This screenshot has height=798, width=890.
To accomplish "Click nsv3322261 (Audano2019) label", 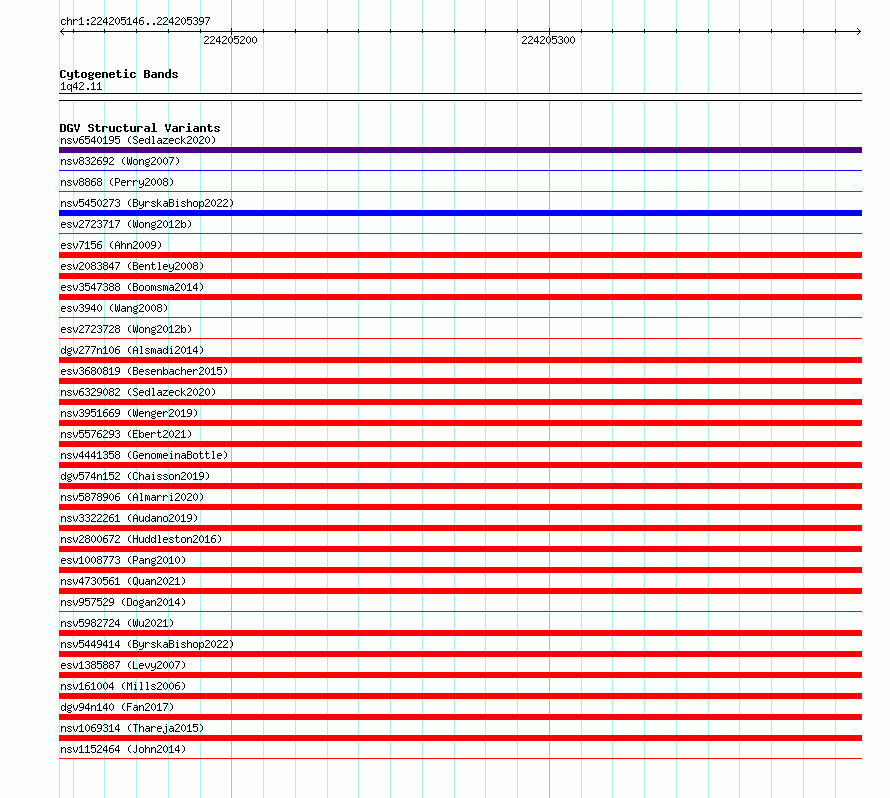I will pyautogui.click(x=129, y=518).
